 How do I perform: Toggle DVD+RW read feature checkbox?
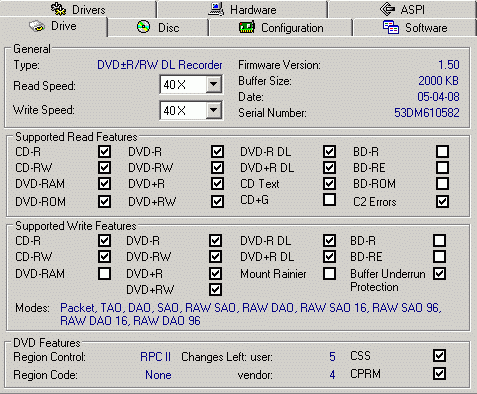click(x=217, y=201)
